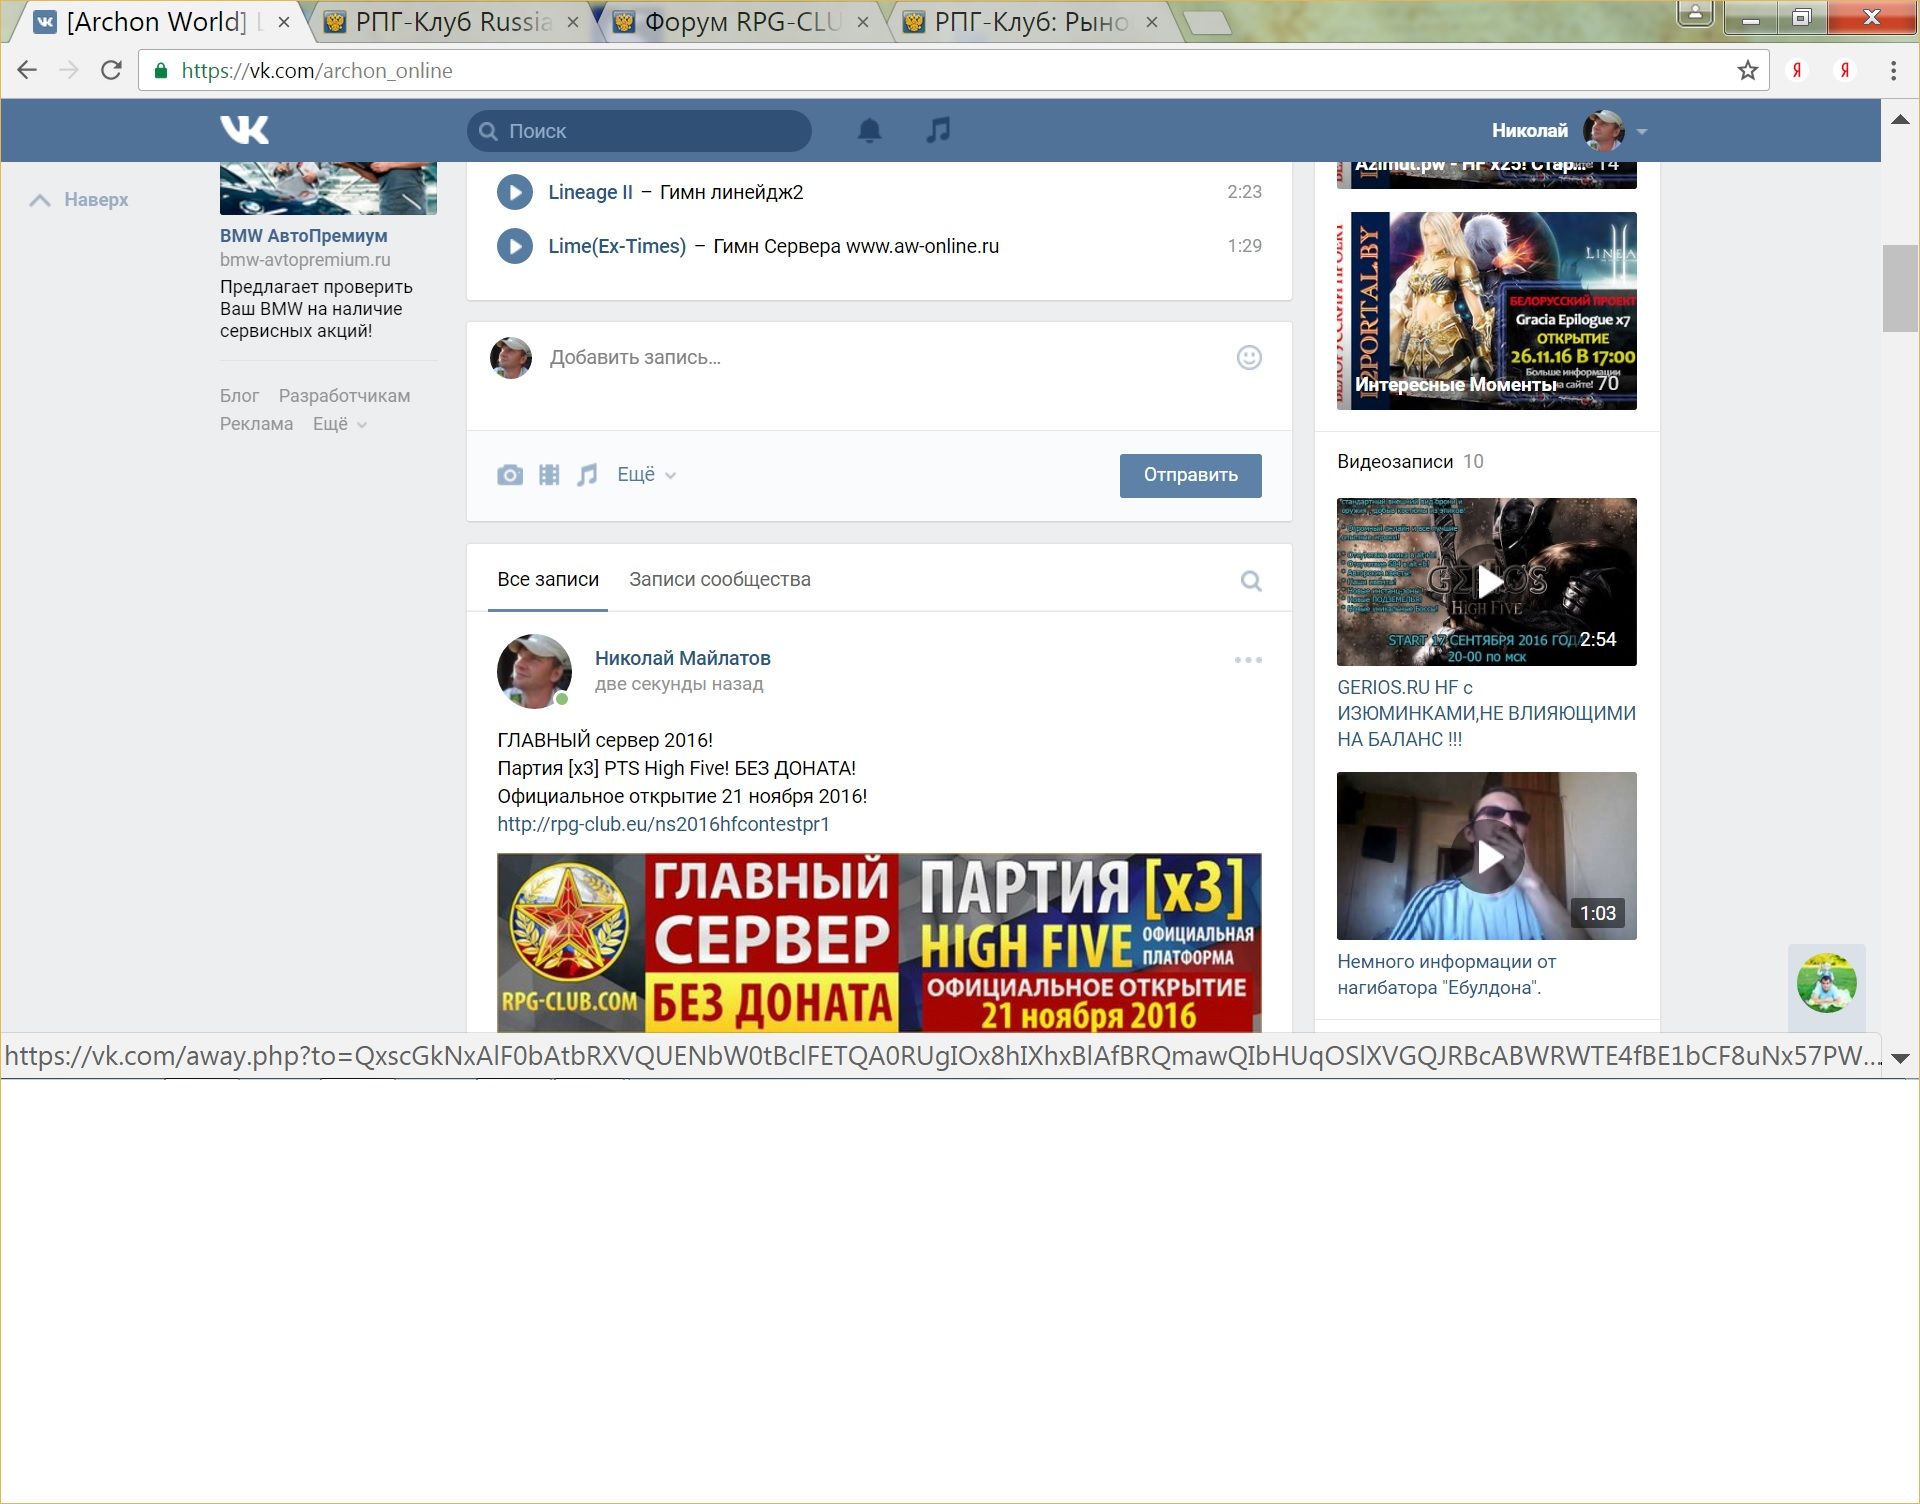Attach a video using the film icon
The height and width of the screenshot is (1504, 1920).
[549, 475]
